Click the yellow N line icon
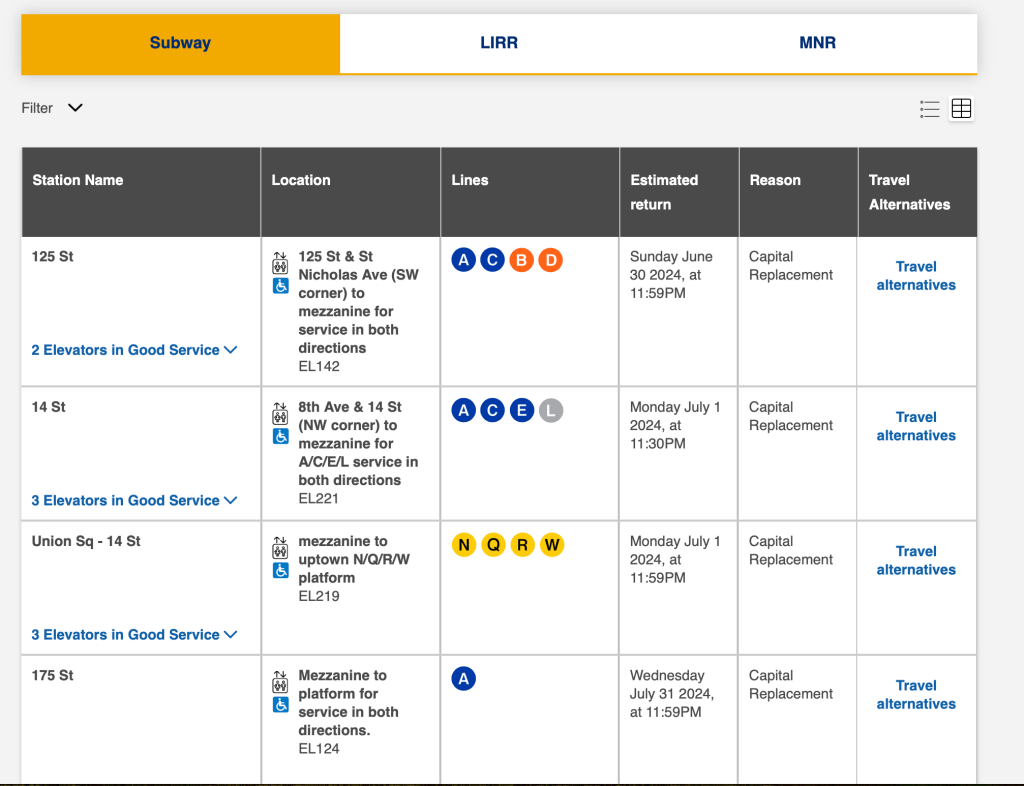The height and width of the screenshot is (786, 1024). coord(463,545)
